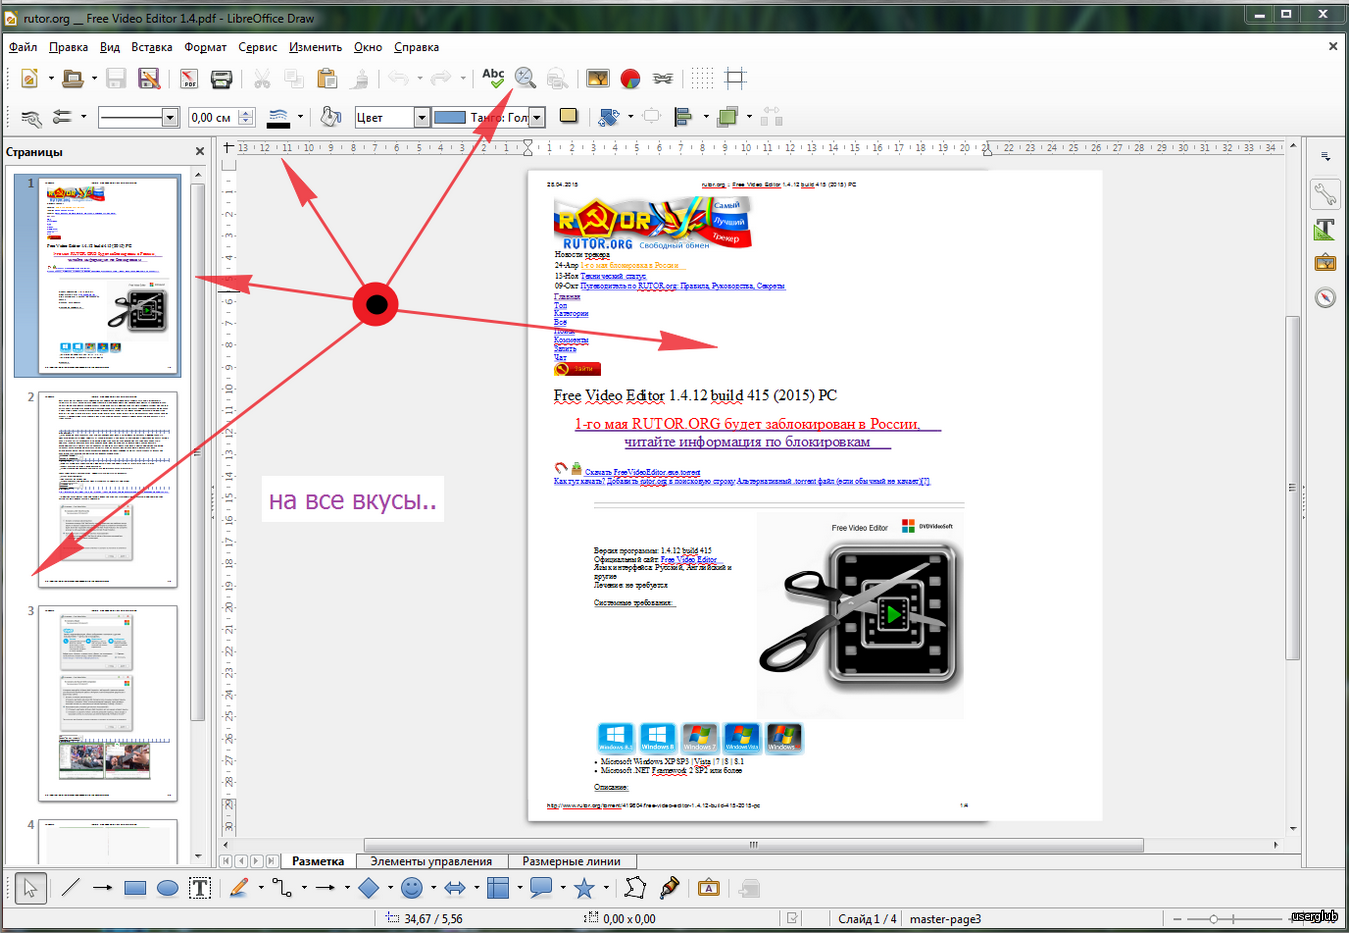Create a new document with New icon
This screenshot has width=1349, height=933.
pyautogui.click(x=29, y=78)
